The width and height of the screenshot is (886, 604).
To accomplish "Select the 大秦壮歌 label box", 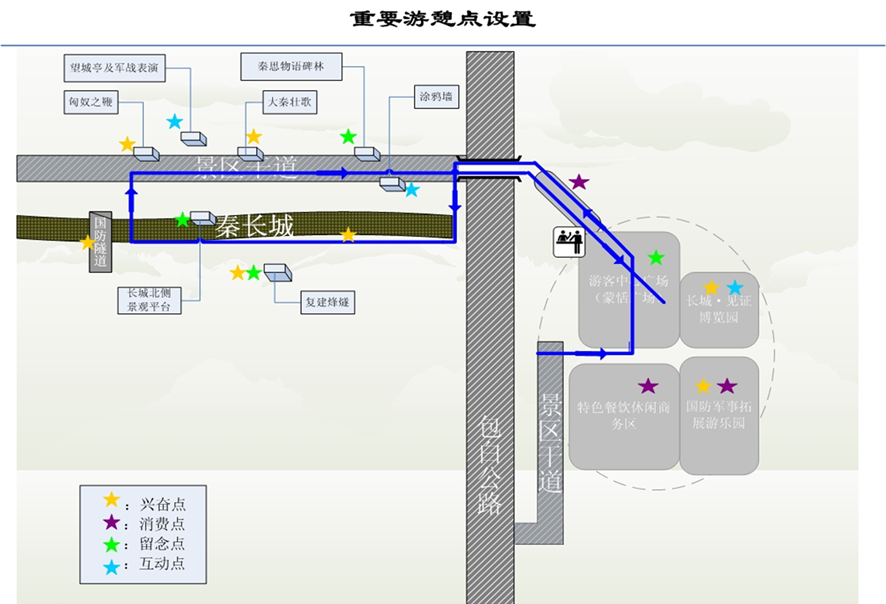I will point(288,102).
